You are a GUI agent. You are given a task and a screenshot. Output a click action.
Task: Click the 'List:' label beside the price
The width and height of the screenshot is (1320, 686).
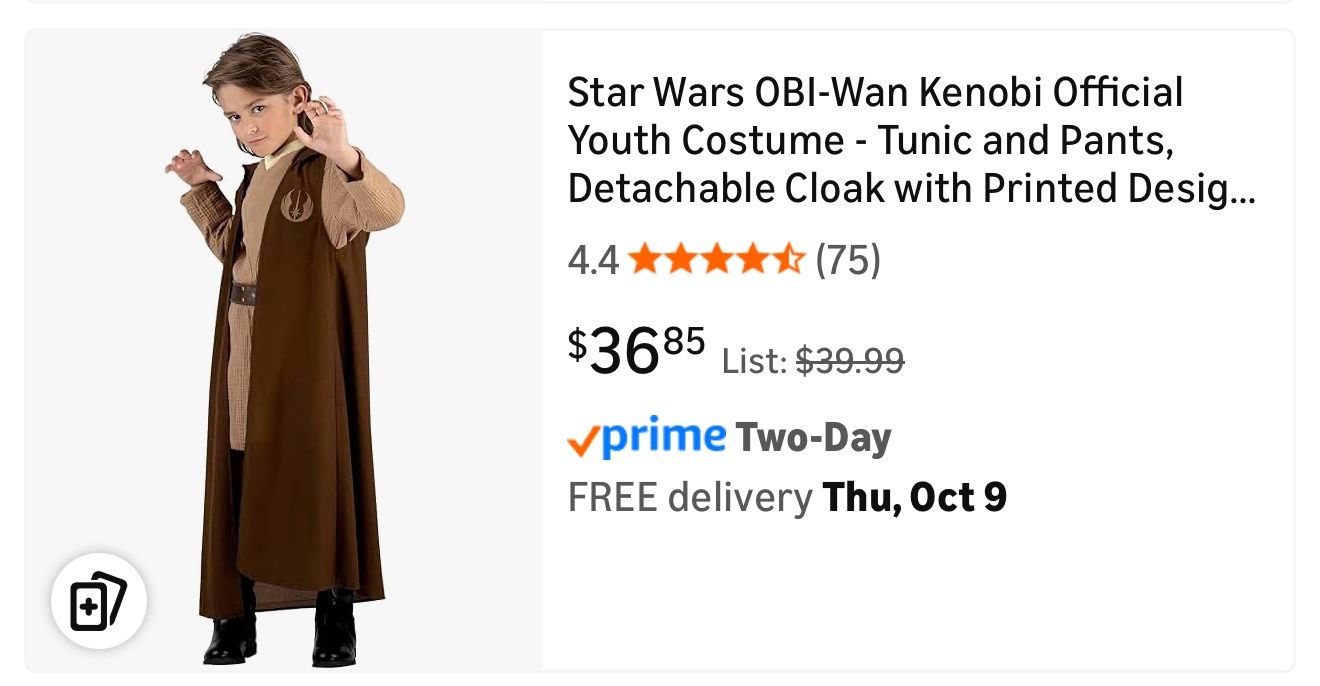[x=754, y=361]
